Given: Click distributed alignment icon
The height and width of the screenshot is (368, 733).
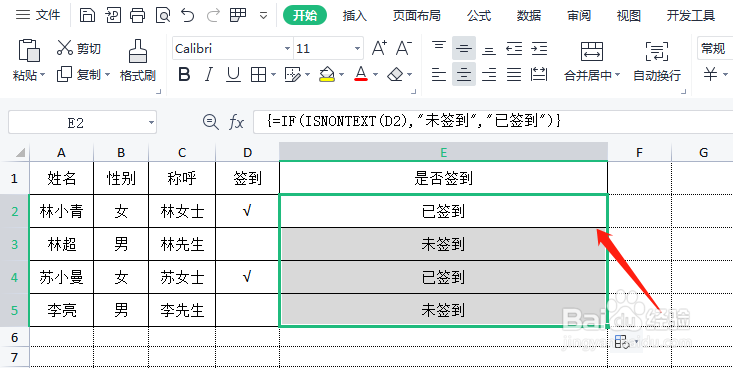Looking at the screenshot, I should pos(539,74).
